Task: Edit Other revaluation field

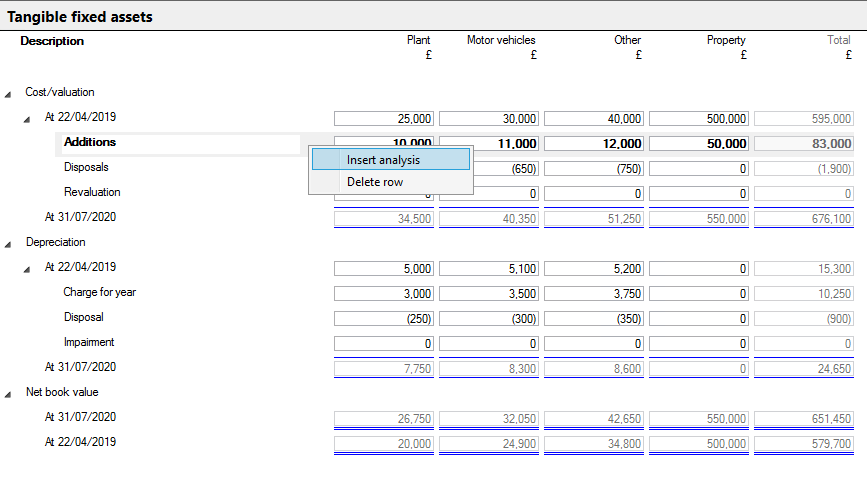Action: (x=594, y=193)
